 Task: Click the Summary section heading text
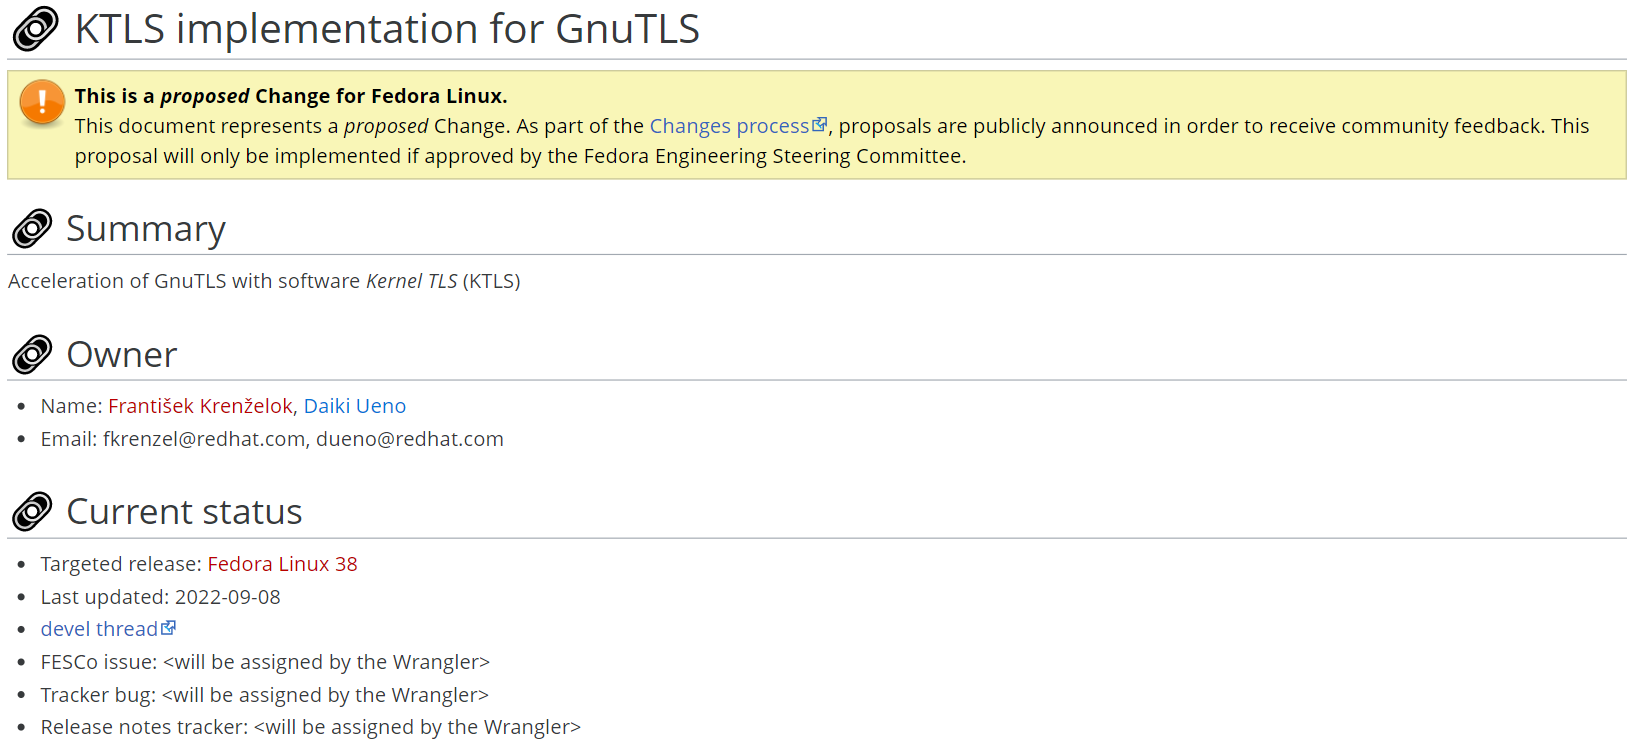tap(146, 229)
